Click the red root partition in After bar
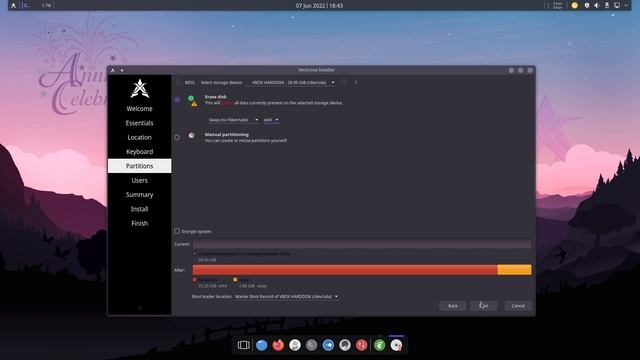 pyautogui.click(x=345, y=269)
